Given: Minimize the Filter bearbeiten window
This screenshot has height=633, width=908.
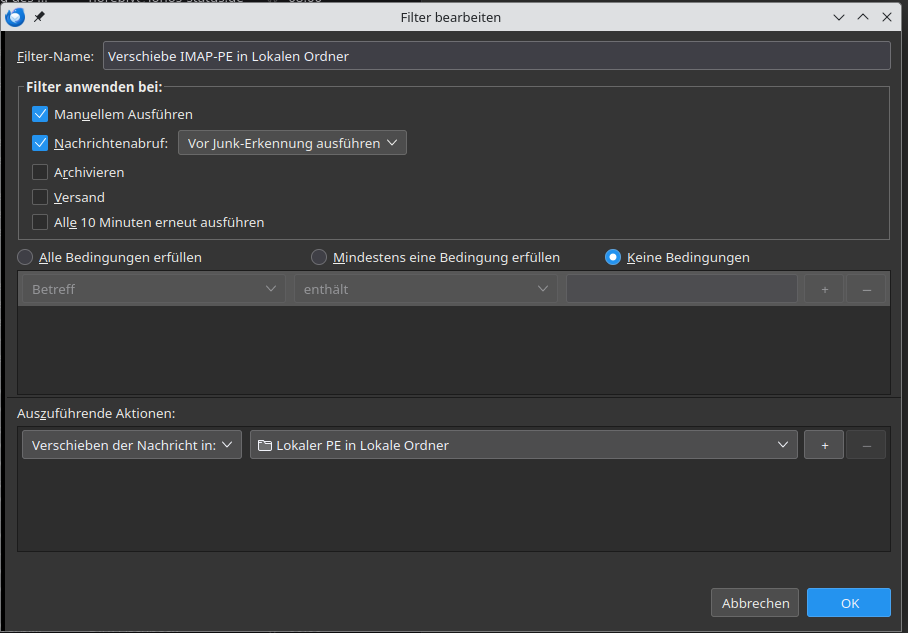Looking at the screenshot, I should pyautogui.click(x=839, y=17).
